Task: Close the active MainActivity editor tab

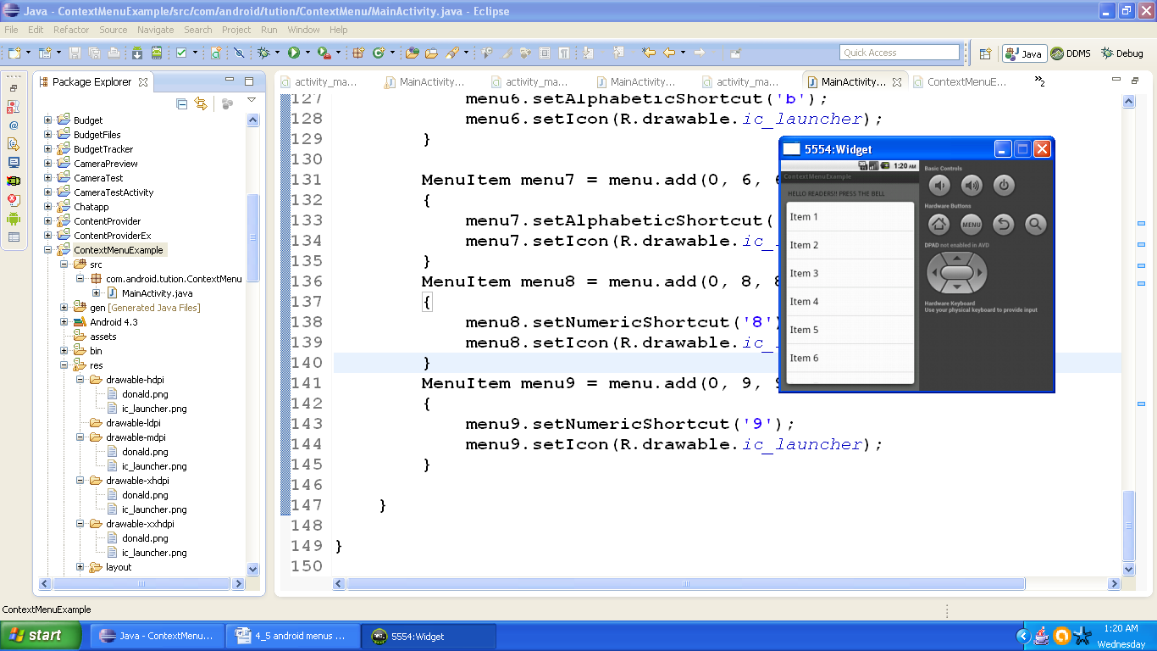Action: [x=897, y=82]
